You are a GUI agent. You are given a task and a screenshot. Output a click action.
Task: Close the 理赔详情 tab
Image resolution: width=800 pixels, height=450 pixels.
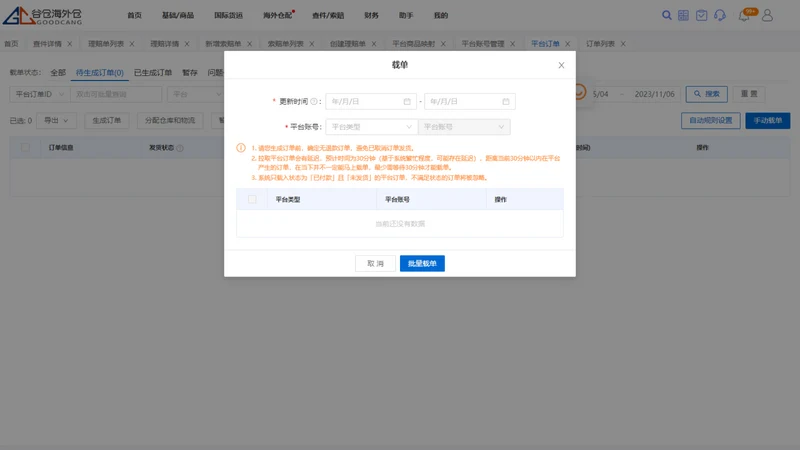[x=187, y=44]
